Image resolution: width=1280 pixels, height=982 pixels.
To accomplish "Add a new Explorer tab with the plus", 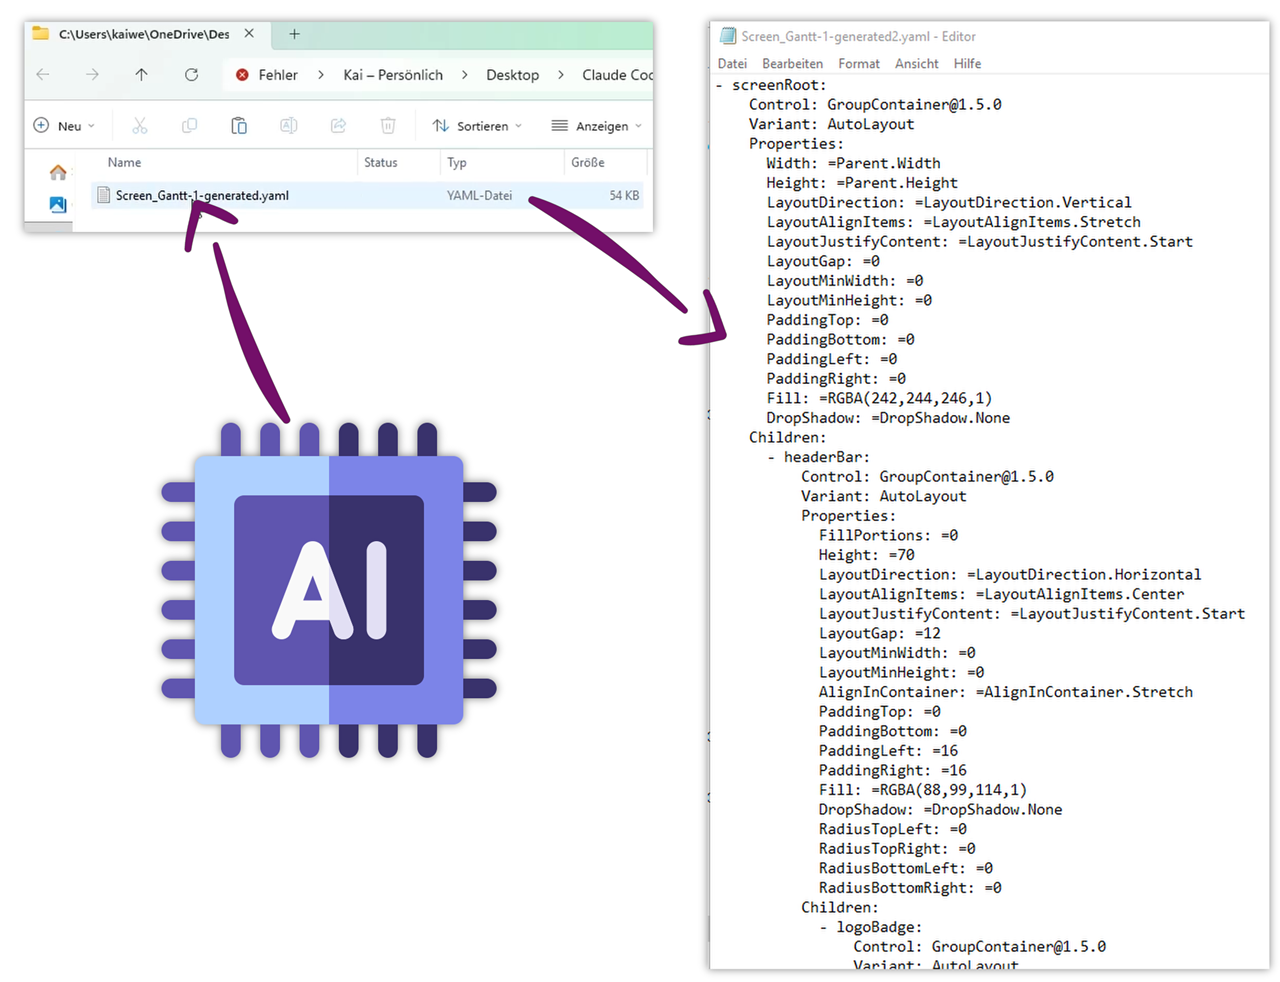I will point(294,34).
